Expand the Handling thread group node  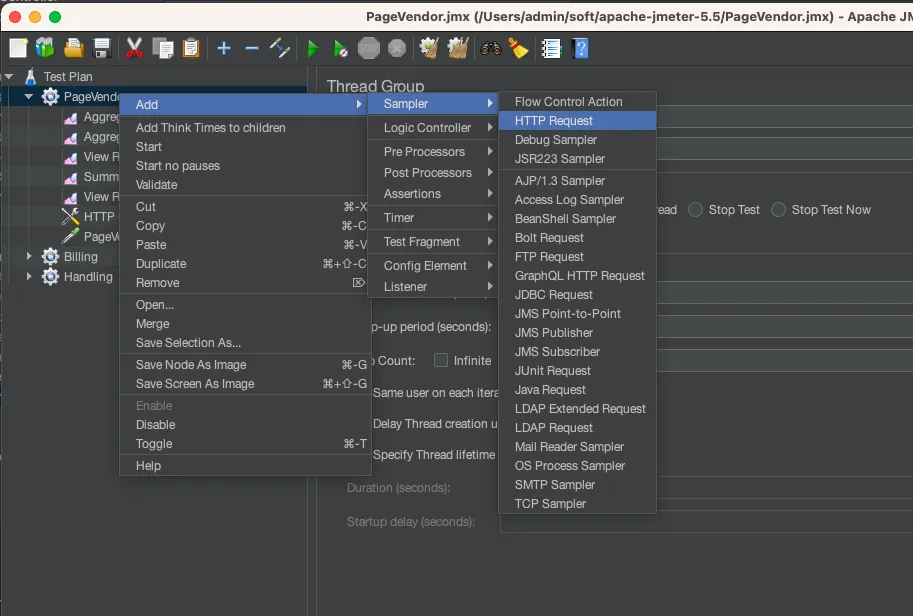pos(29,277)
